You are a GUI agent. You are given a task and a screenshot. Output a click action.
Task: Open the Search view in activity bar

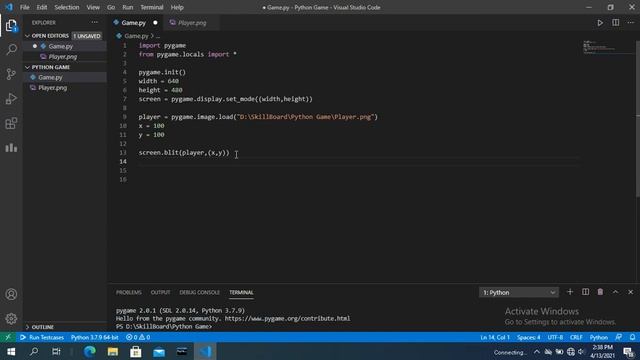(x=11, y=50)
